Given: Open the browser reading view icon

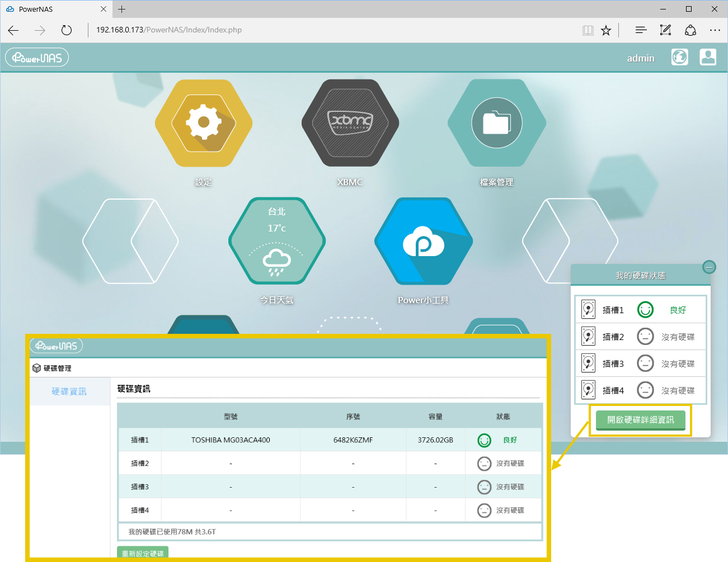Looking at the screenshot, I should pos(587,30).
